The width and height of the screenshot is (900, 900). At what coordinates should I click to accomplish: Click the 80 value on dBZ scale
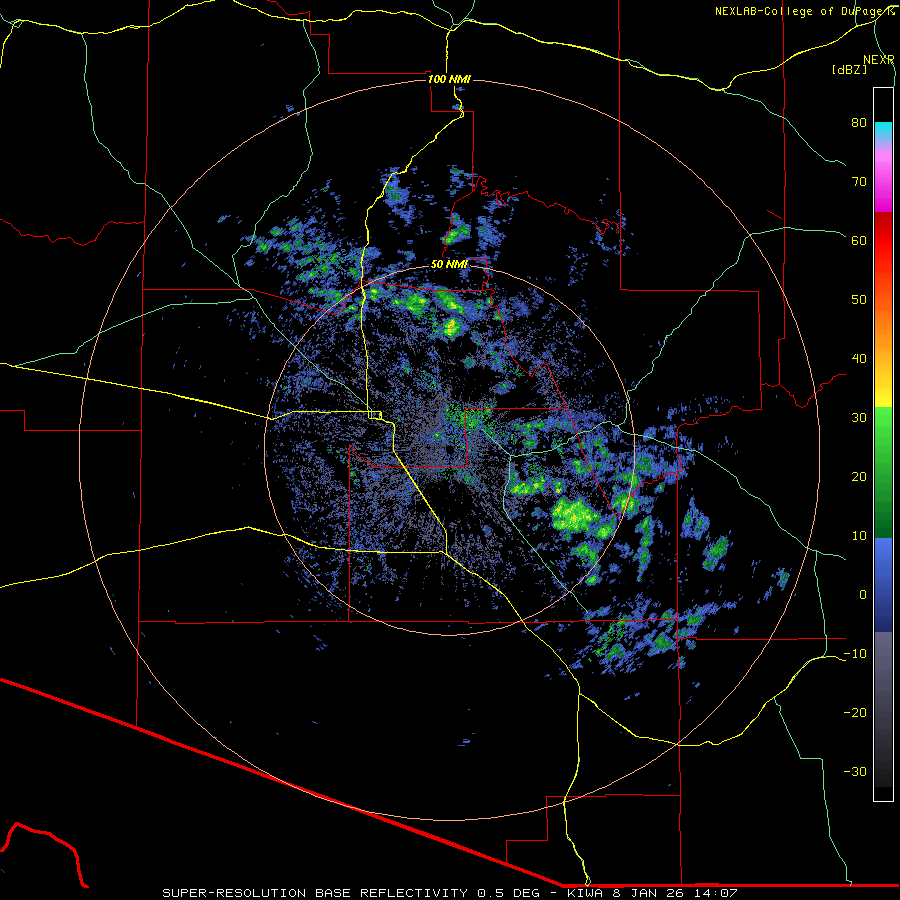(859, 123)
